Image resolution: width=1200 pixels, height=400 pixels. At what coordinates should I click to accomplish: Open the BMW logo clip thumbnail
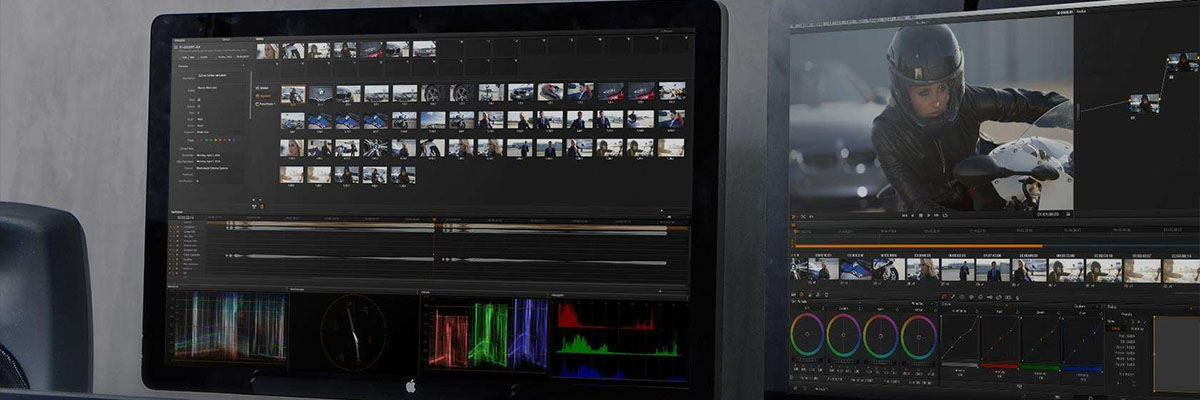tap(319, 93)
